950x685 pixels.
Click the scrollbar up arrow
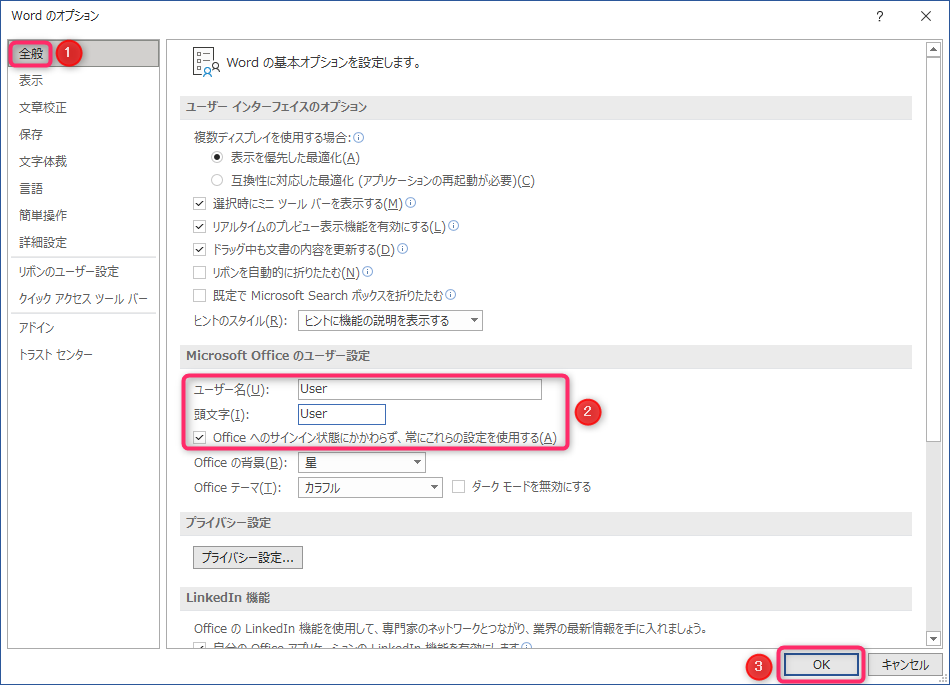(x=933, y=49)
